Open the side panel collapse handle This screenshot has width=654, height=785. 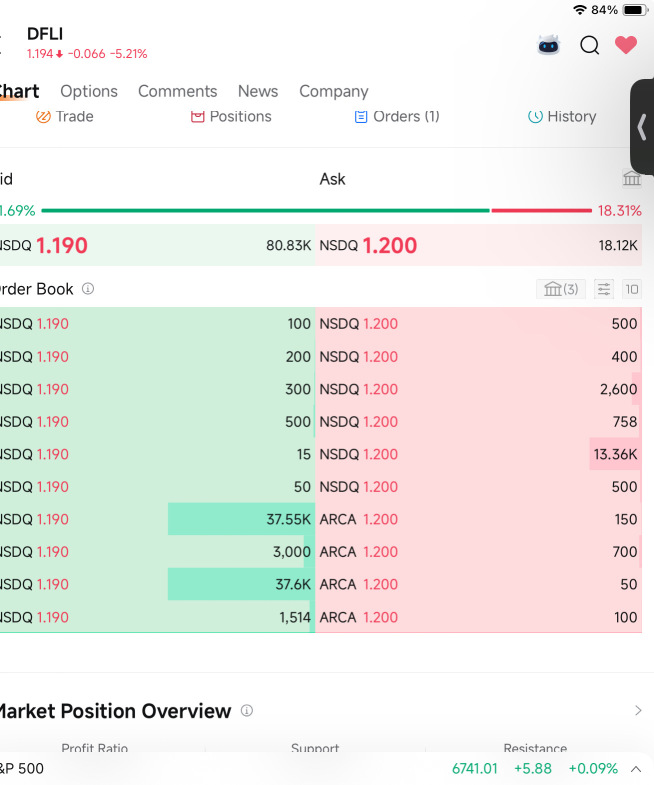point(642,127)
